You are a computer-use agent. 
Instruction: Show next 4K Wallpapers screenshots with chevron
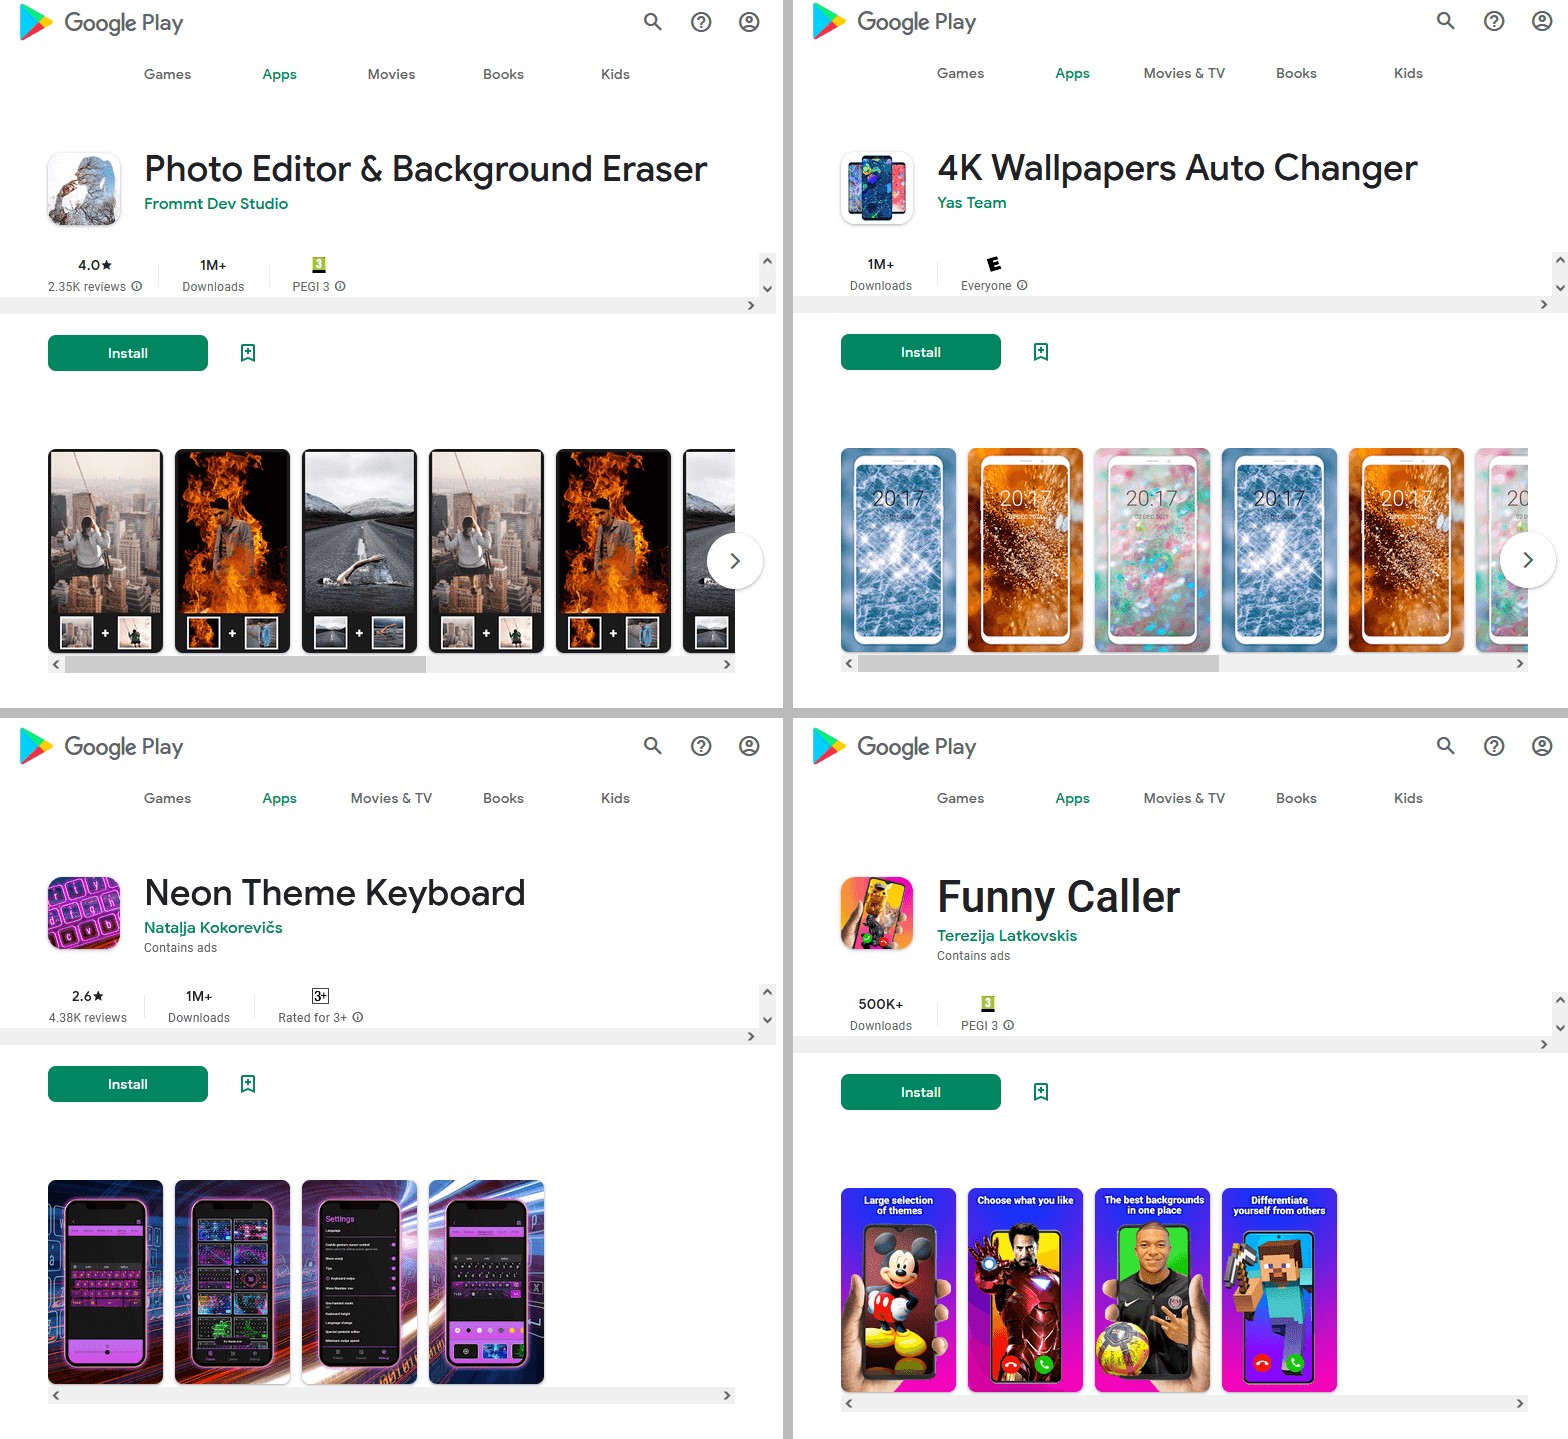[x=1528, y=560]
